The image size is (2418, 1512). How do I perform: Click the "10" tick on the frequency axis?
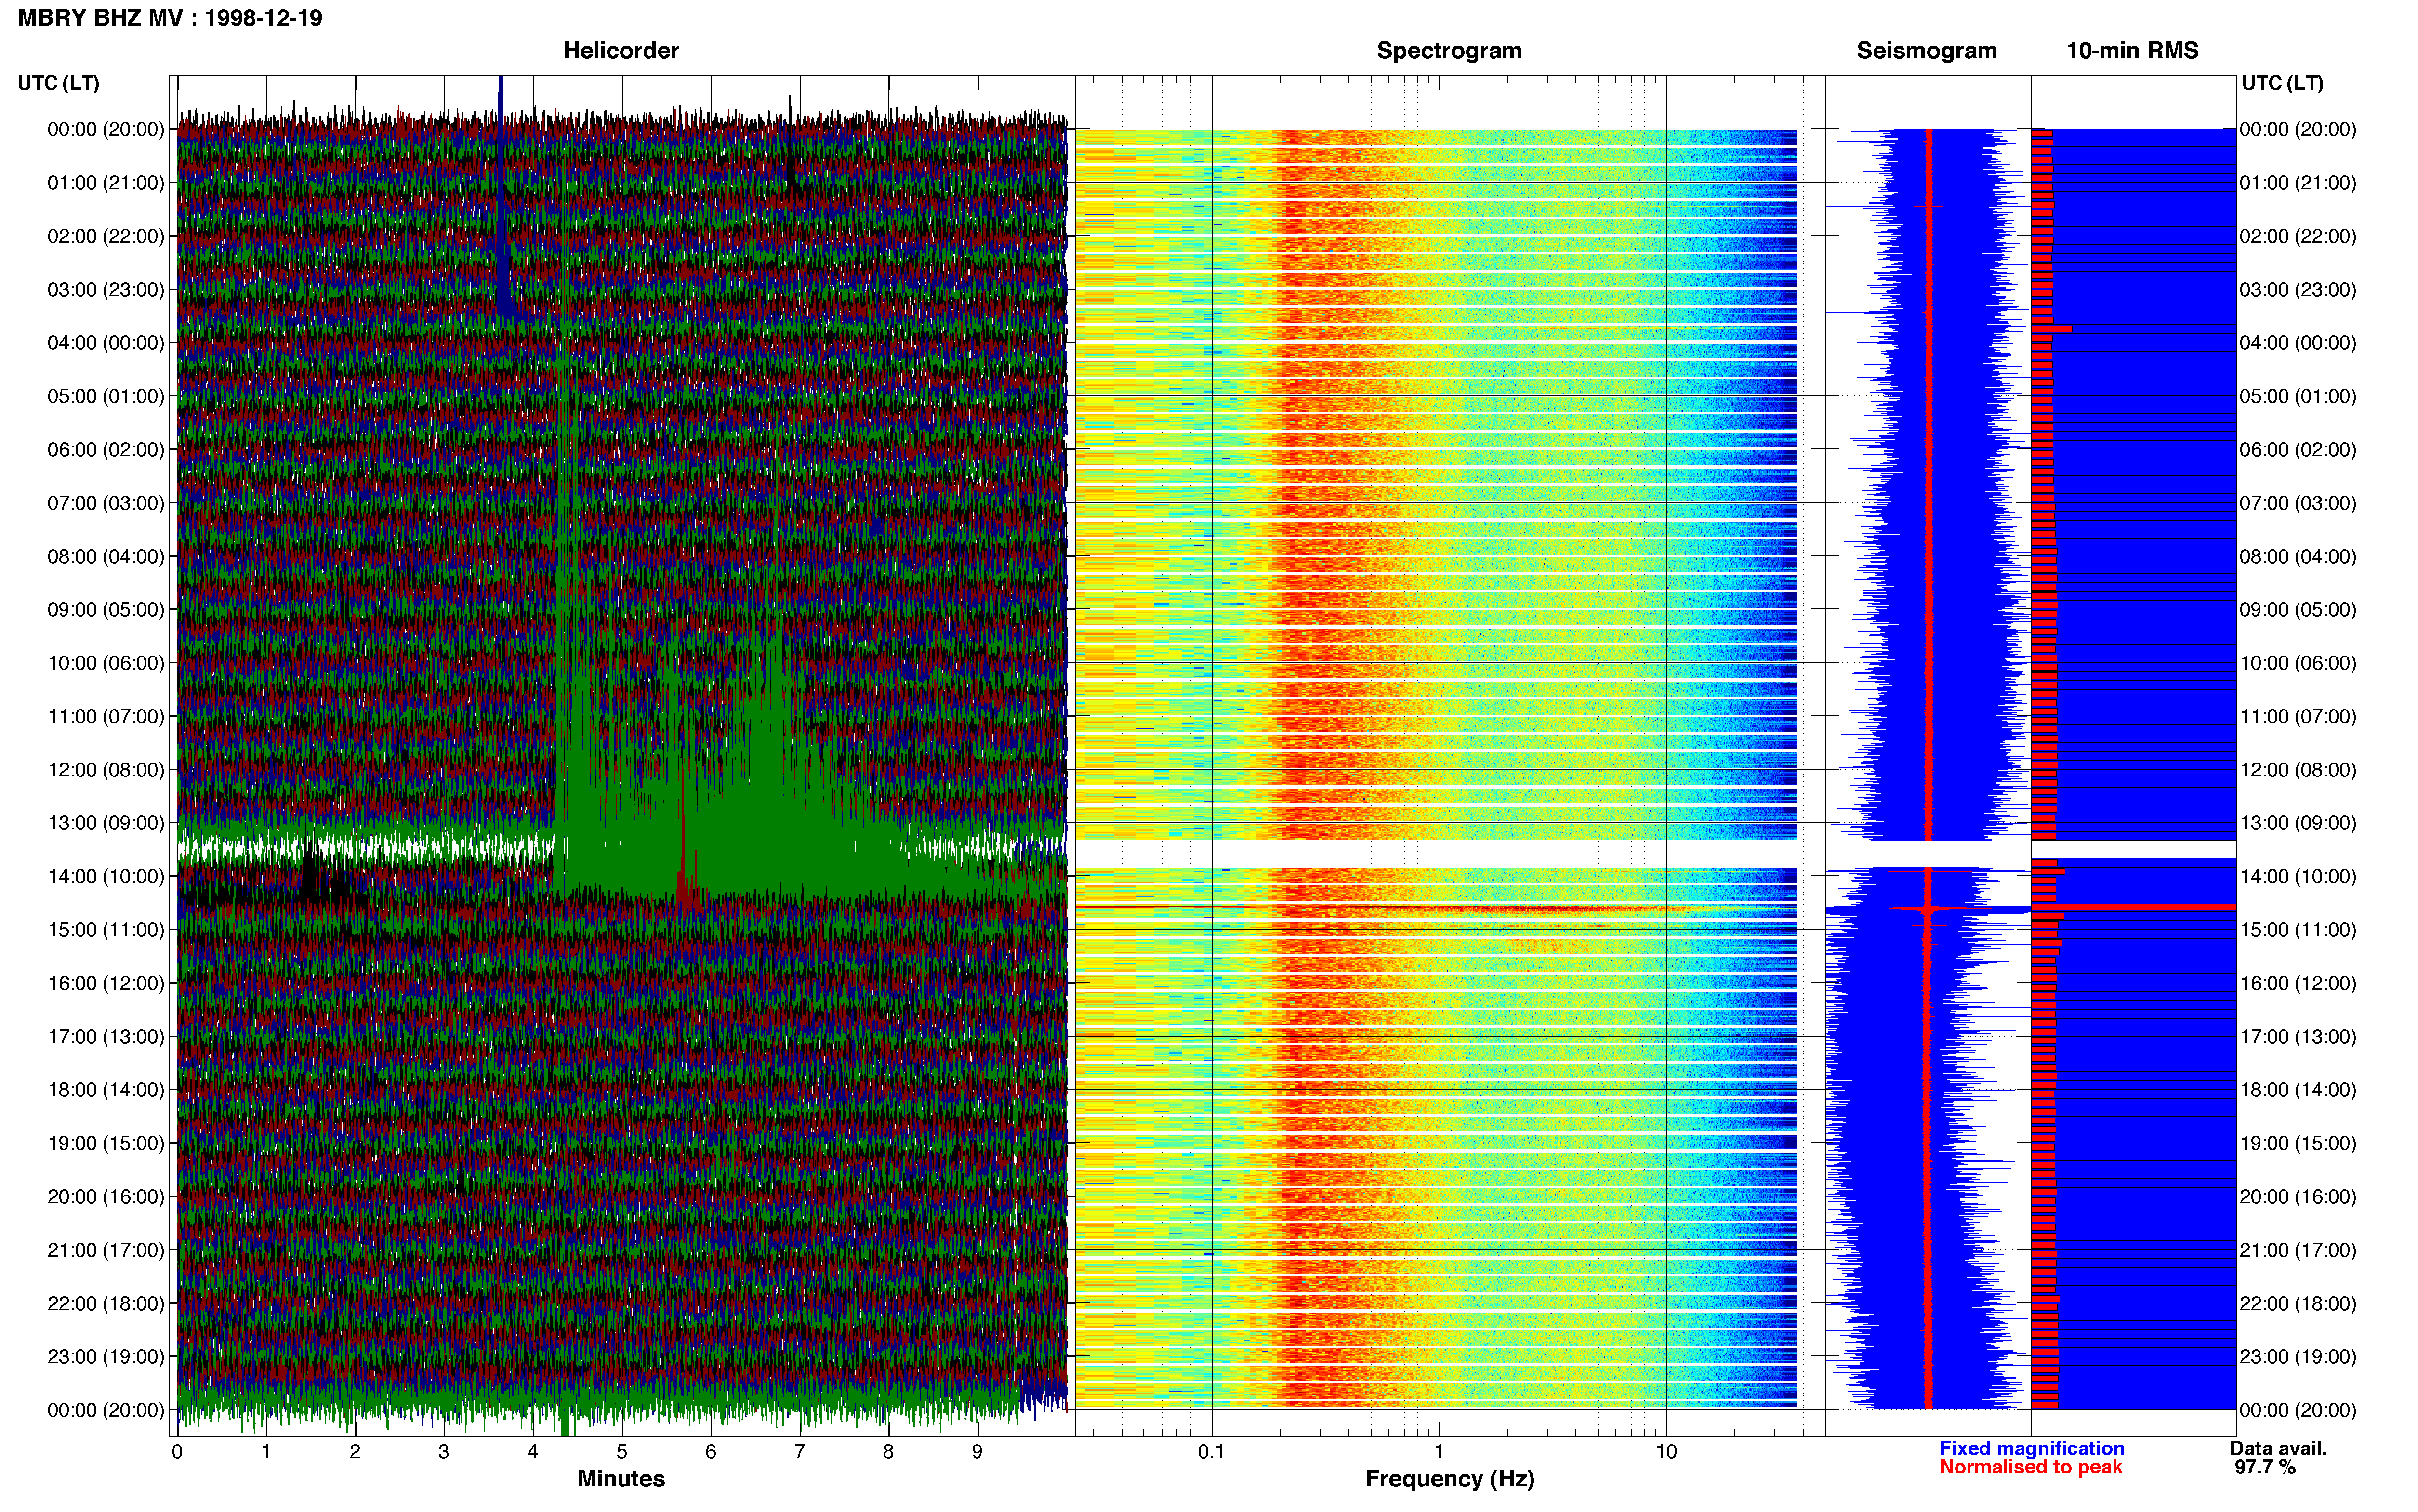coord(1666,1452)
